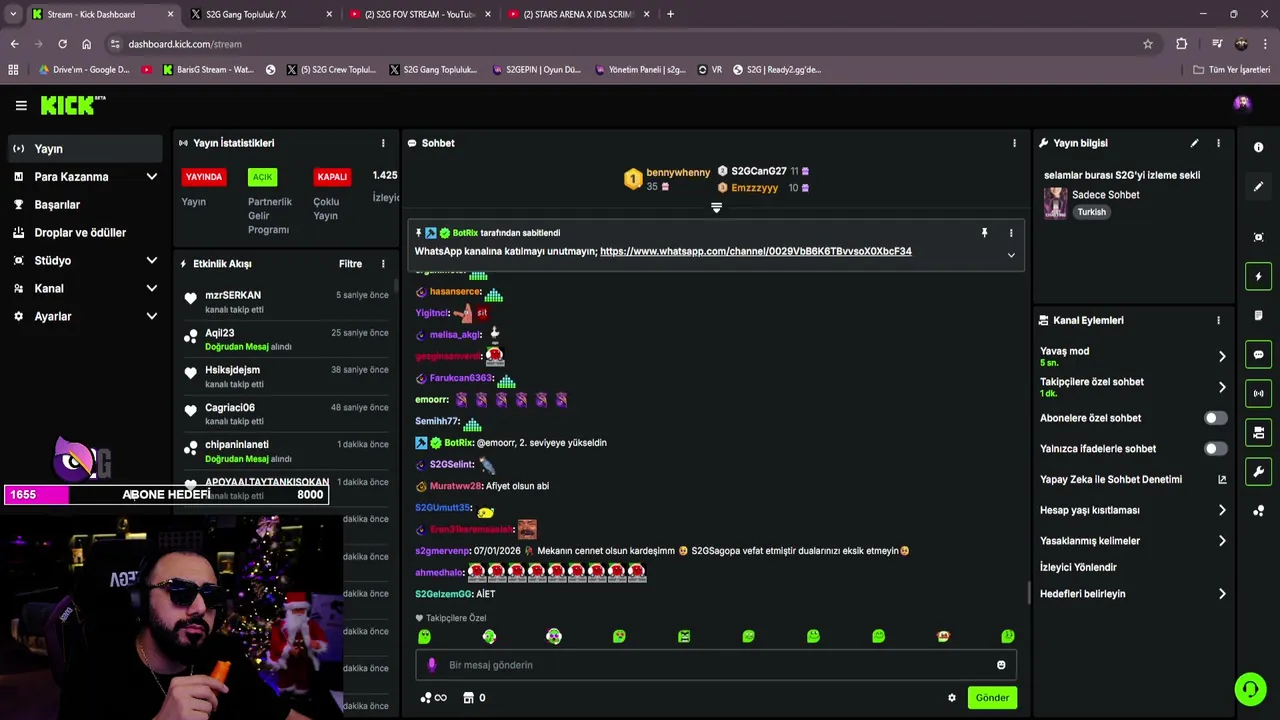
Task: Switch to S2G Gang Topluluk X tab
Action: pos(260,14)
